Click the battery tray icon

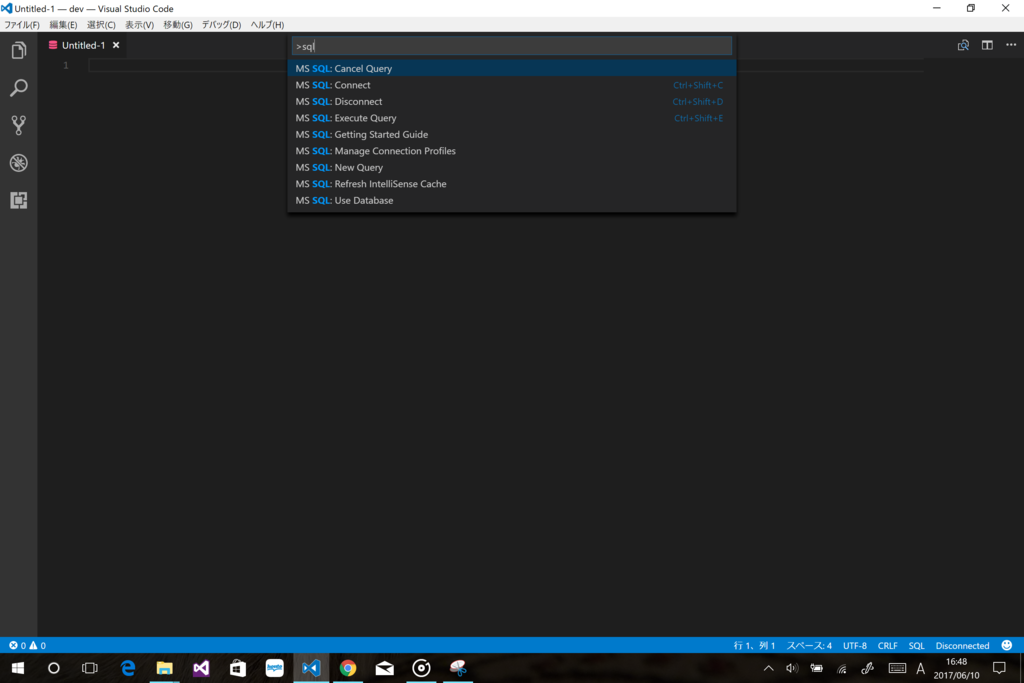[816, 668]
